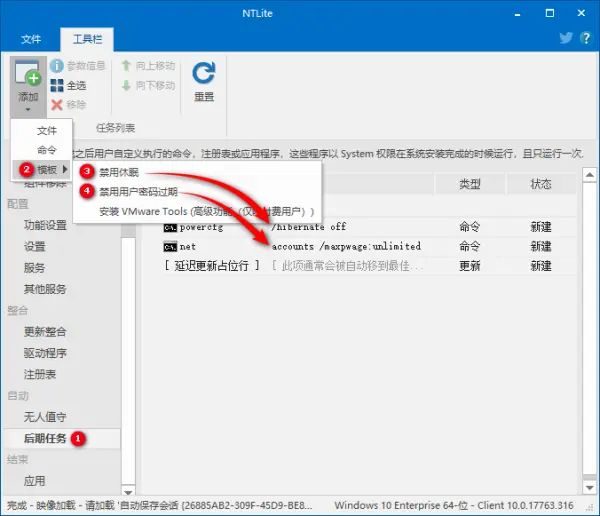Sort by the 类型 column header

(x=470, y=184)
